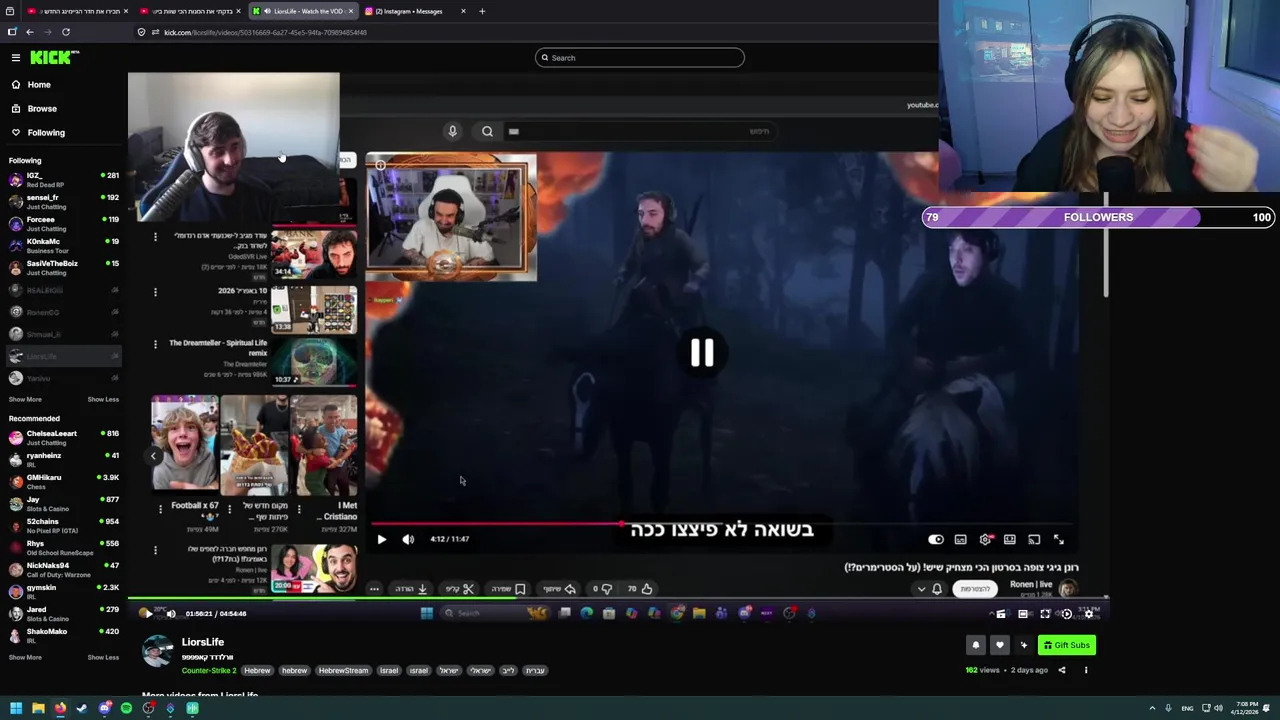This screenshot has height=720, width=1280.
Task: Dislike the embedded YouTube video
Action: coord(602,589)
